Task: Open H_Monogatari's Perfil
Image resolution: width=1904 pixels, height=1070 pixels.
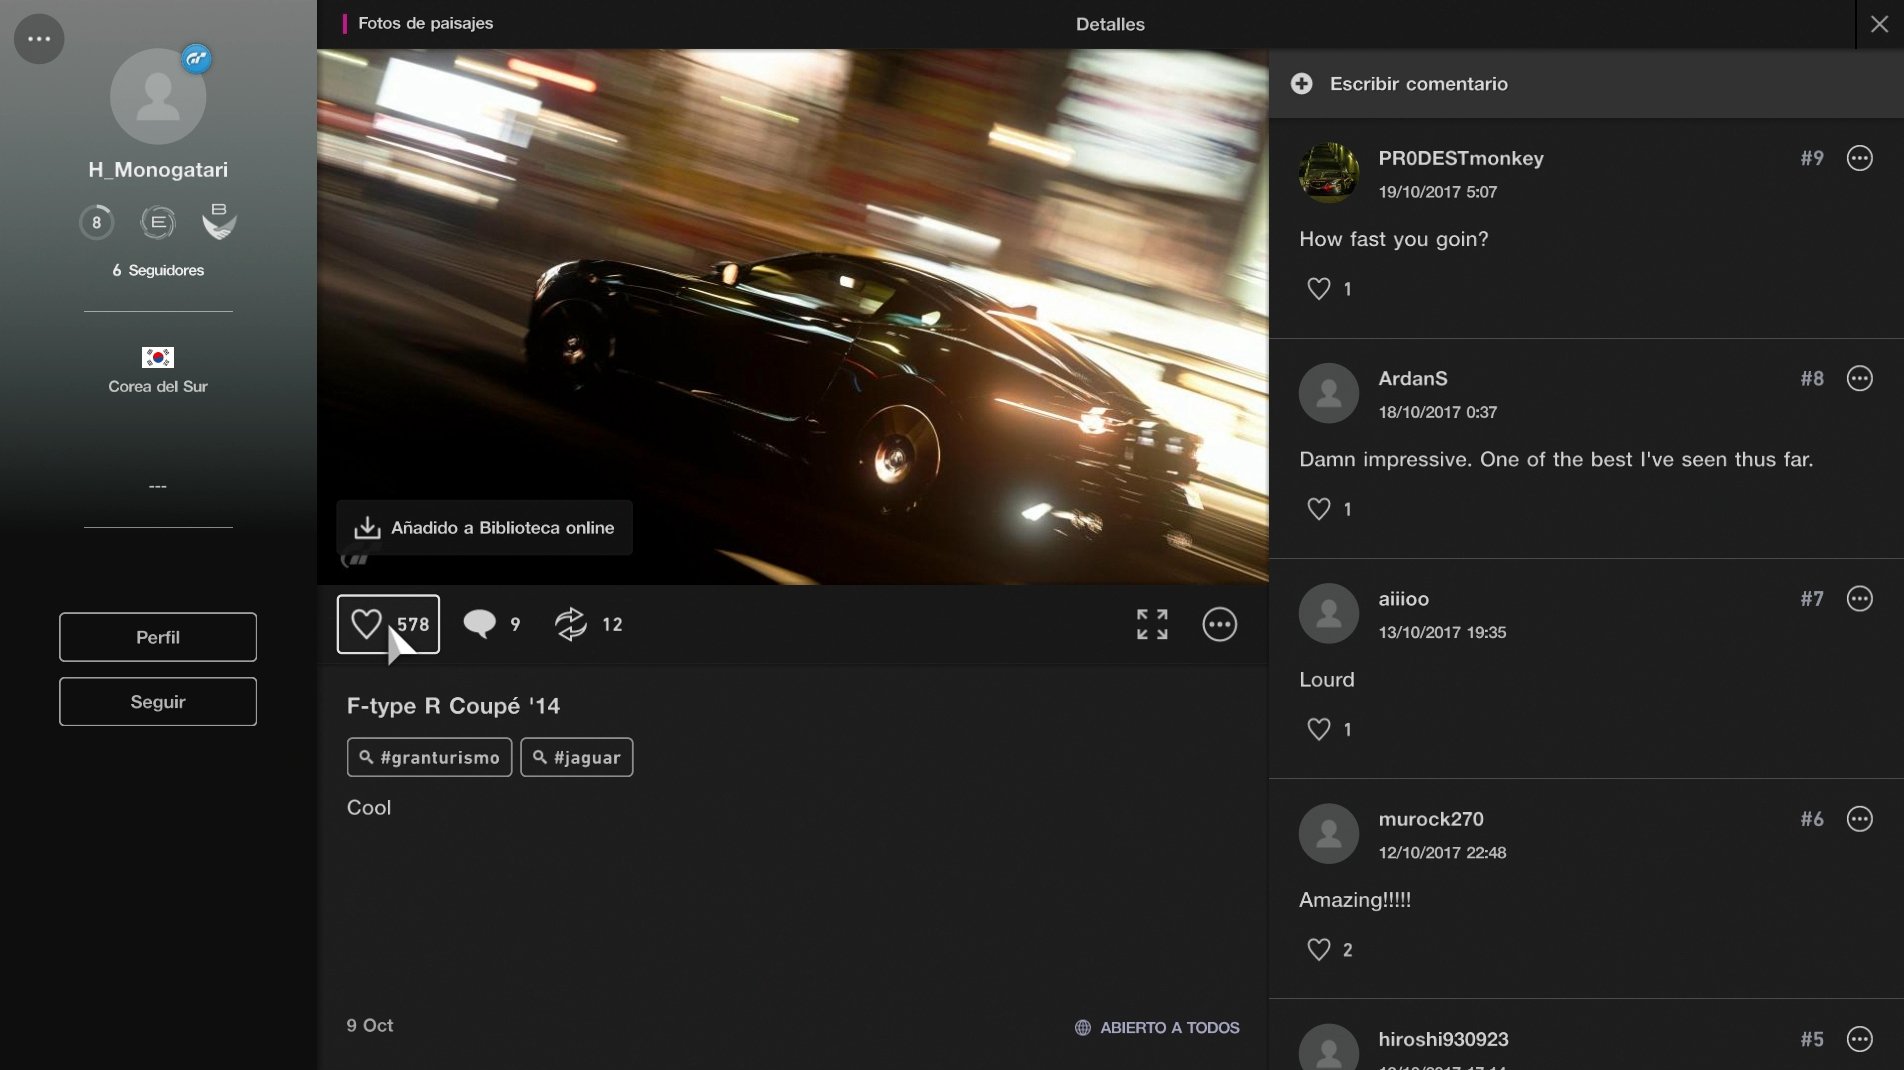Action: click(x=157, y=637)
